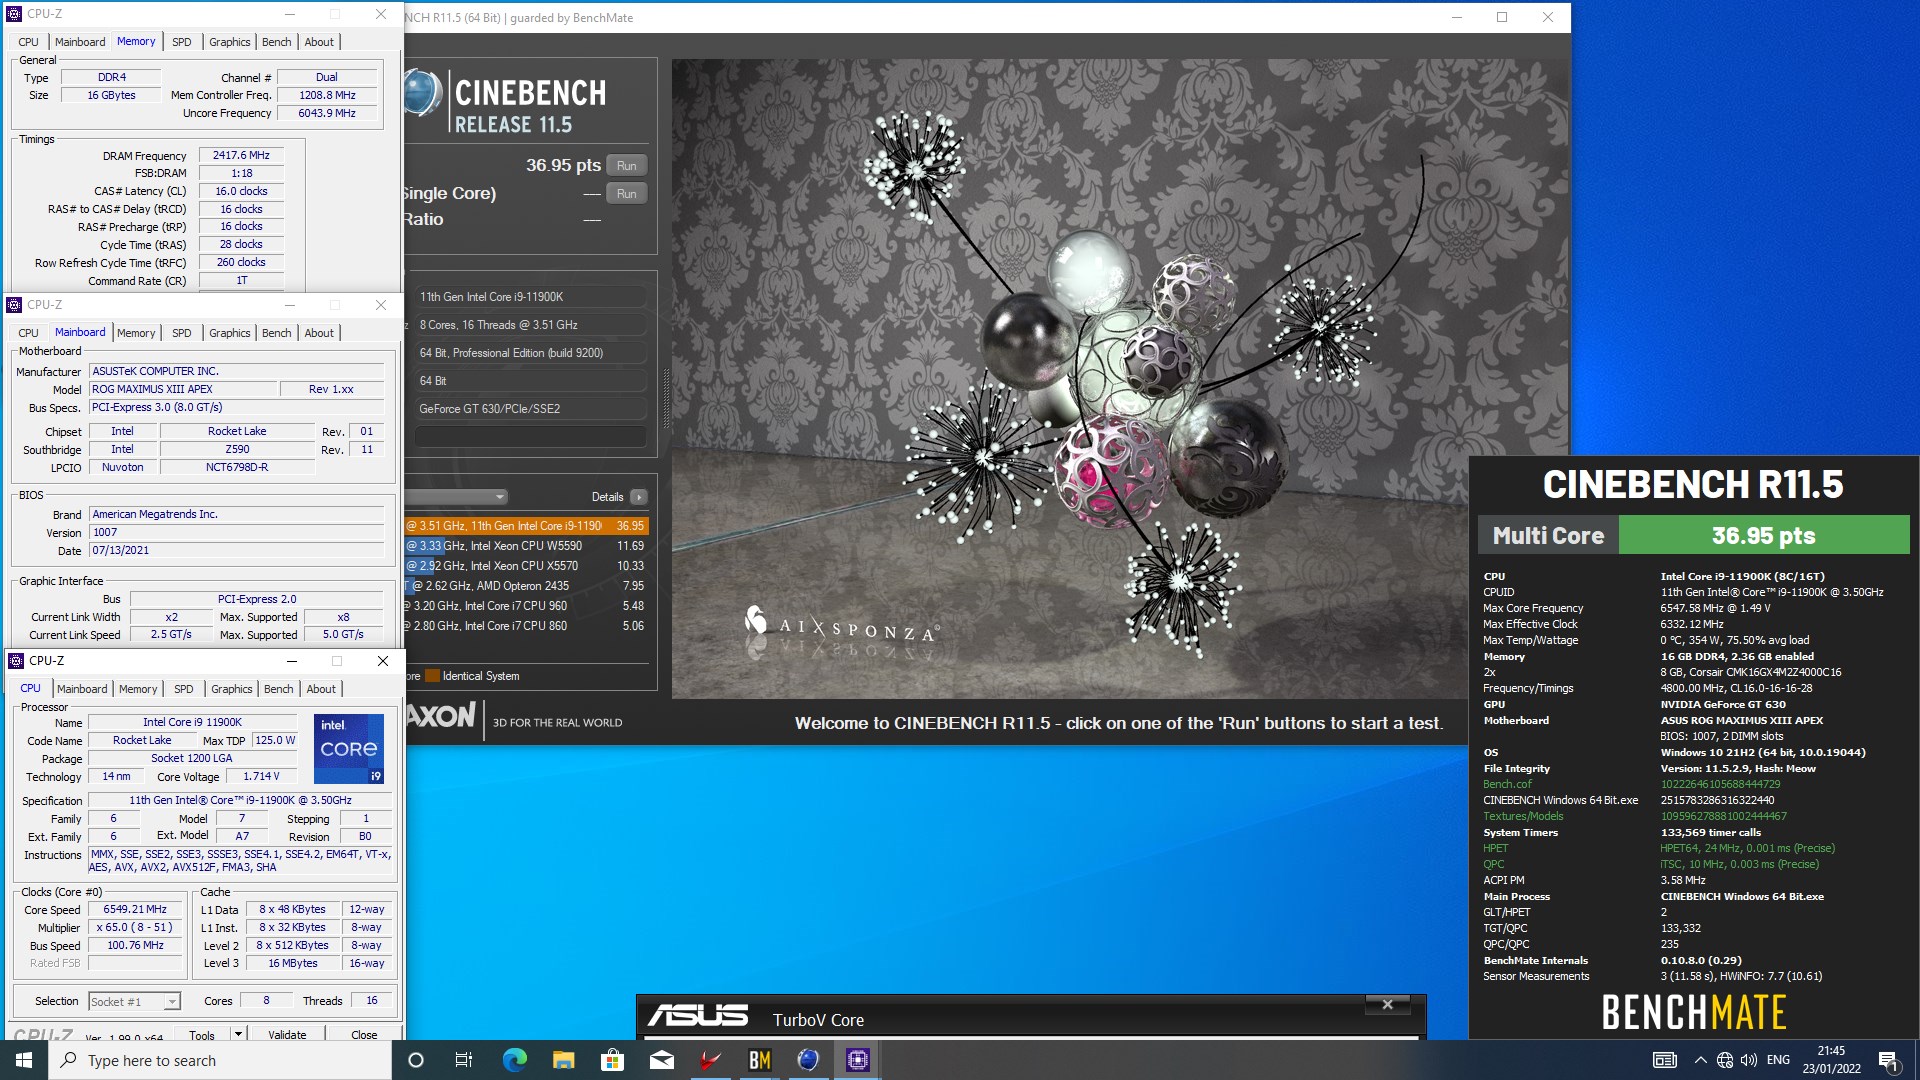The width and height of the screenshot is (1920, 1080).
Task: Click the Bench.cof integrity entry in BenchMate
Action: click(x=1507, y=784)
